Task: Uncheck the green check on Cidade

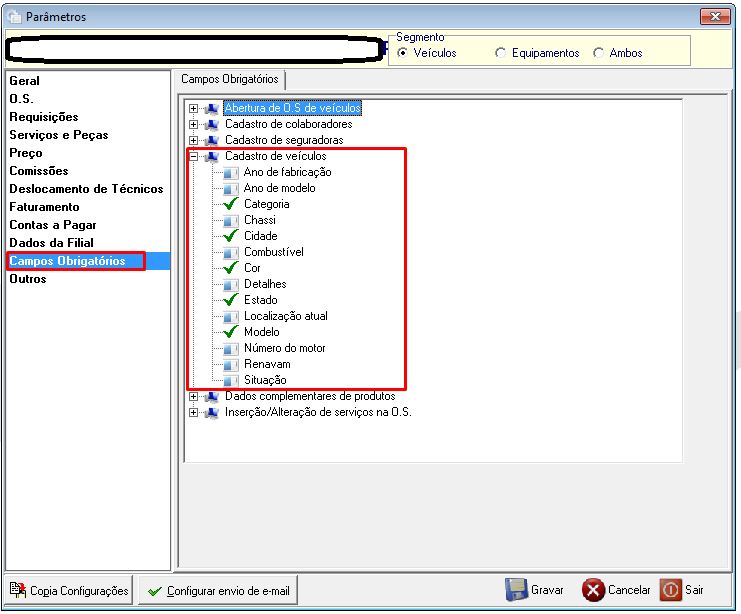Action: coord(231,235)
